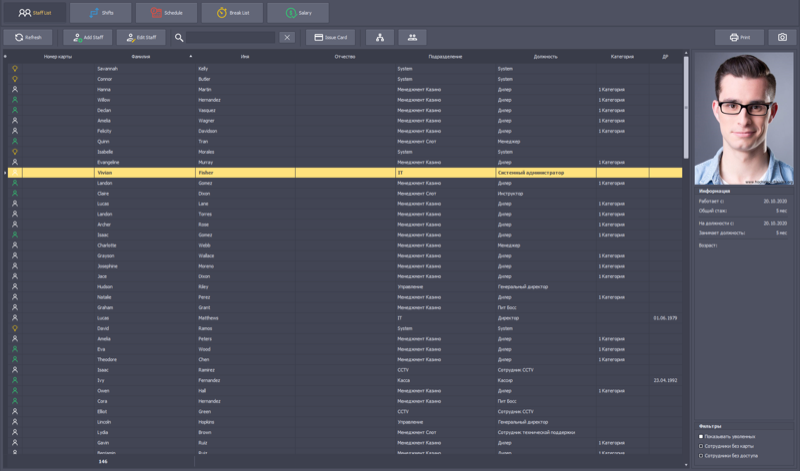Click the Add Staff button
The image size is (800, 471).
tap(87, 37)
